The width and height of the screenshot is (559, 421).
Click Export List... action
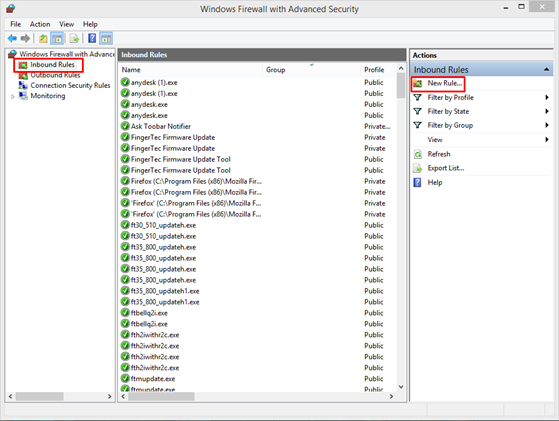pyautogui.click(x=446, y=168)
